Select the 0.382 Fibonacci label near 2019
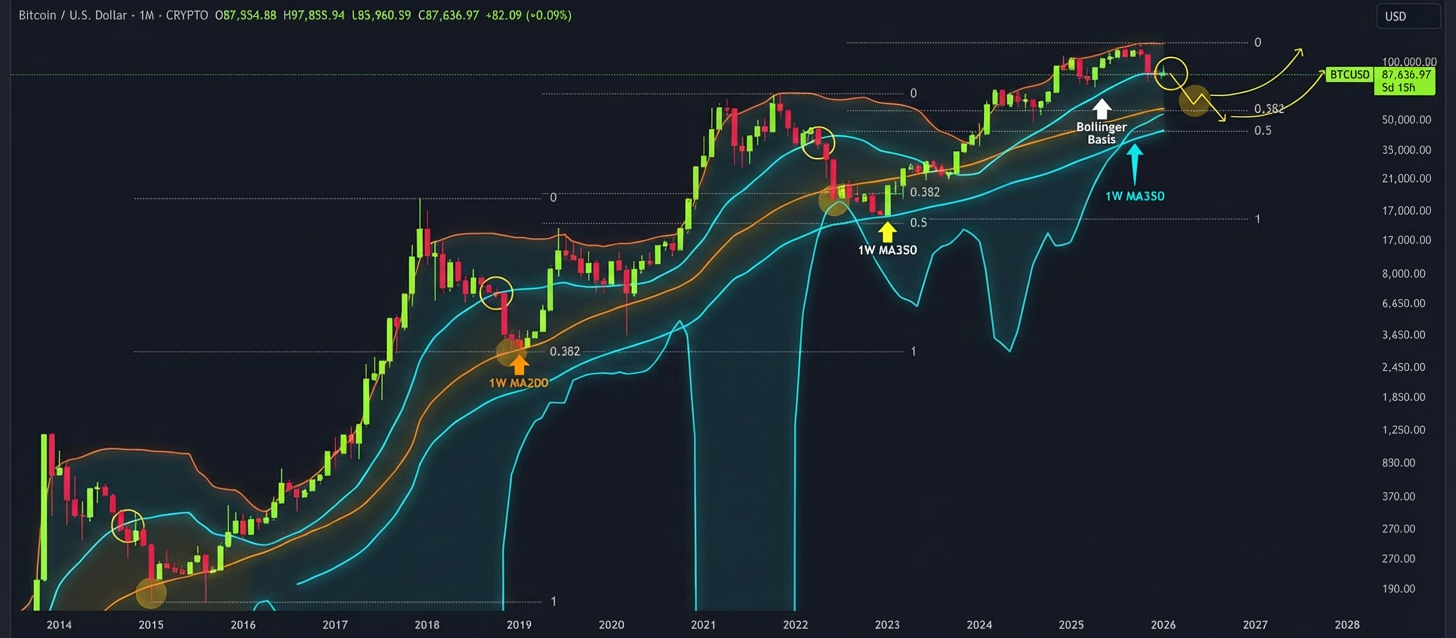The image size is (1456, 638). (565, 352)
